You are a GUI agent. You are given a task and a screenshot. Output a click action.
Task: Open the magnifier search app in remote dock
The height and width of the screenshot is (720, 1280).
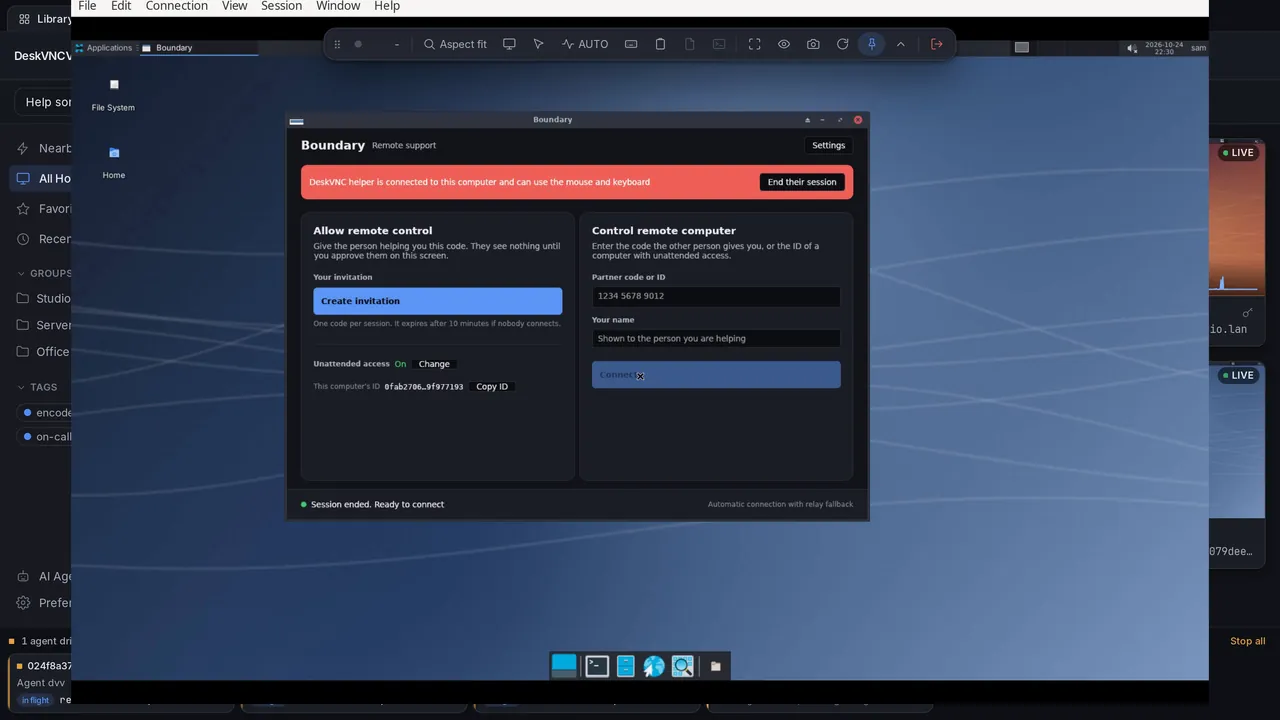point(683,666)
